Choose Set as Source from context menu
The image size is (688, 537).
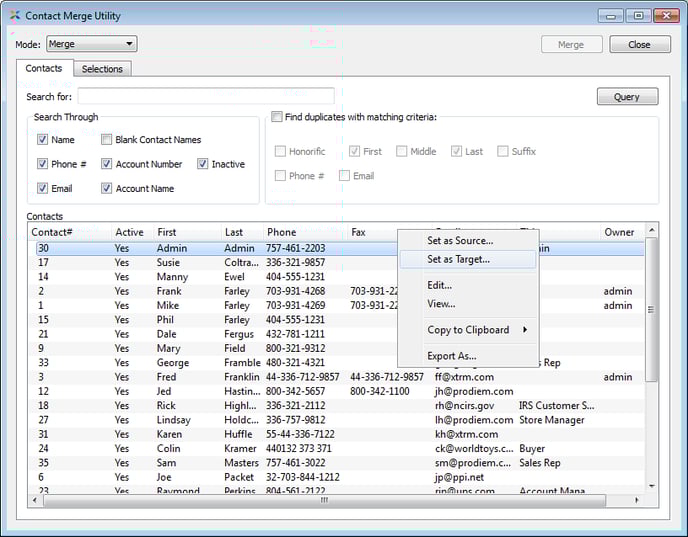(459, 241)
